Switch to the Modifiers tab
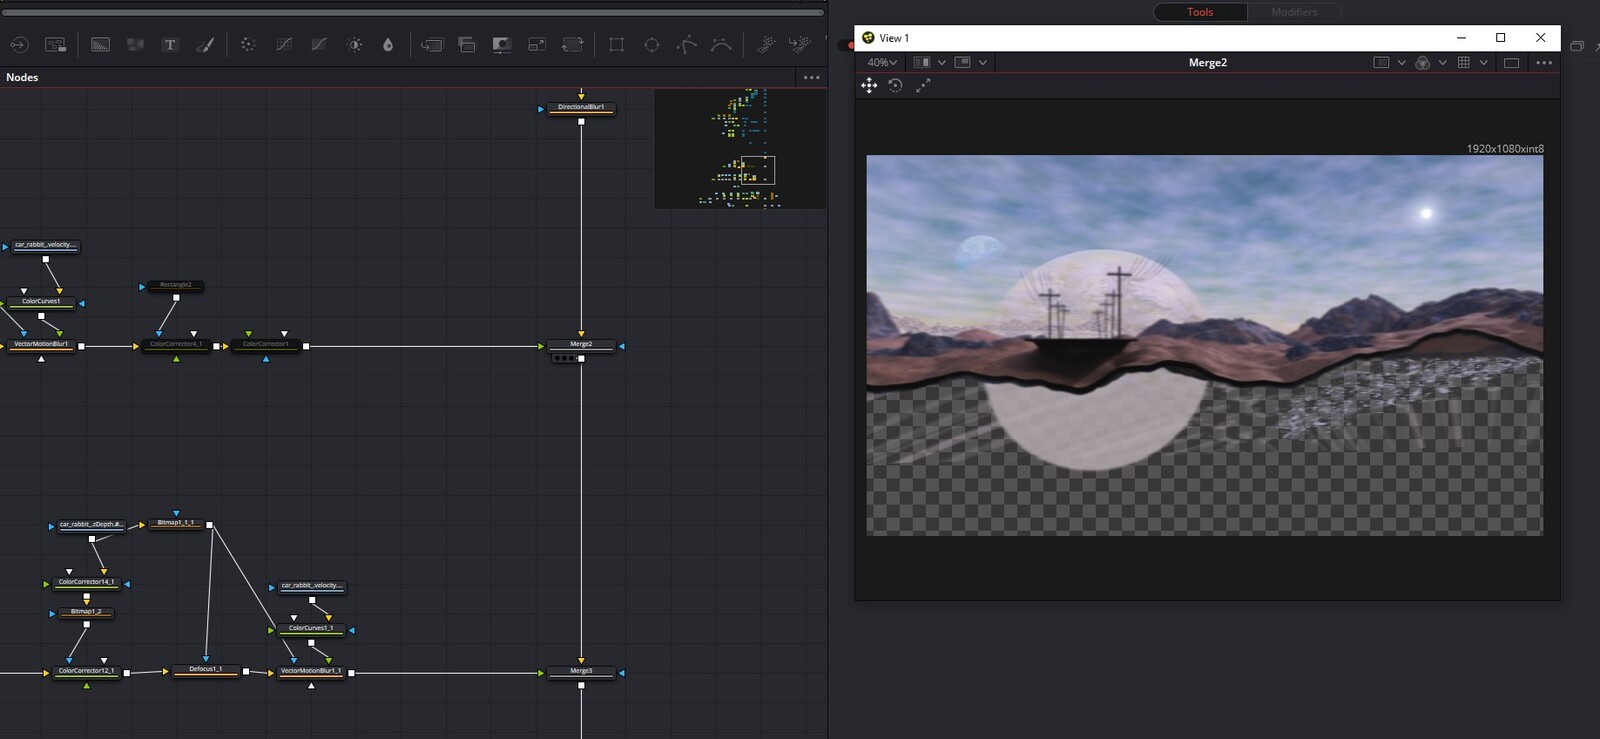 1294,12
